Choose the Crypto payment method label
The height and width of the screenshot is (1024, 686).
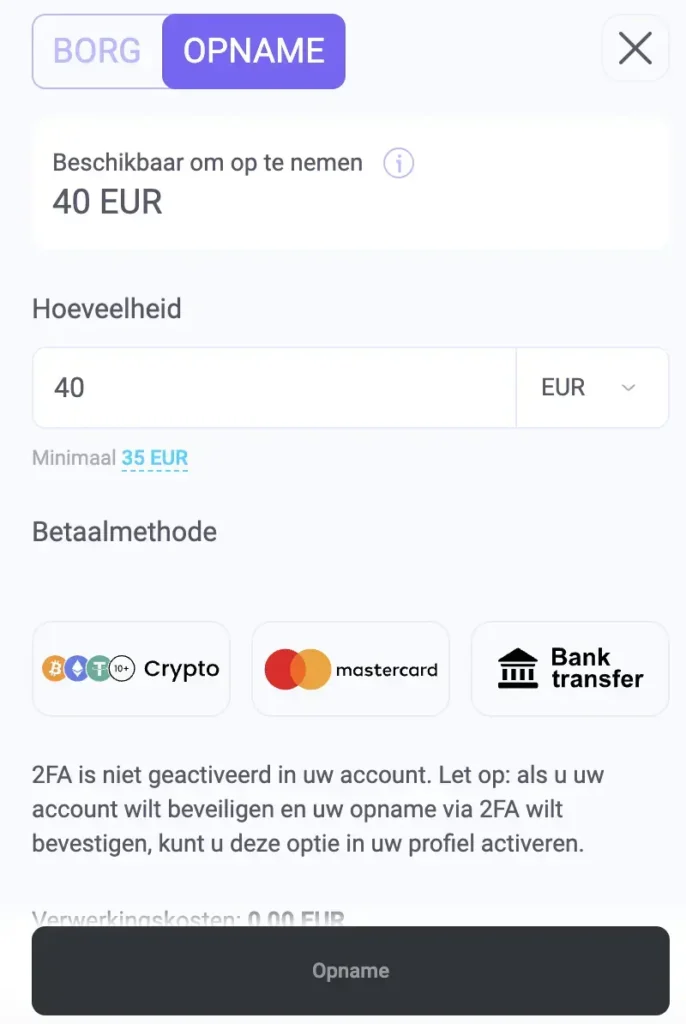point(181,669)
